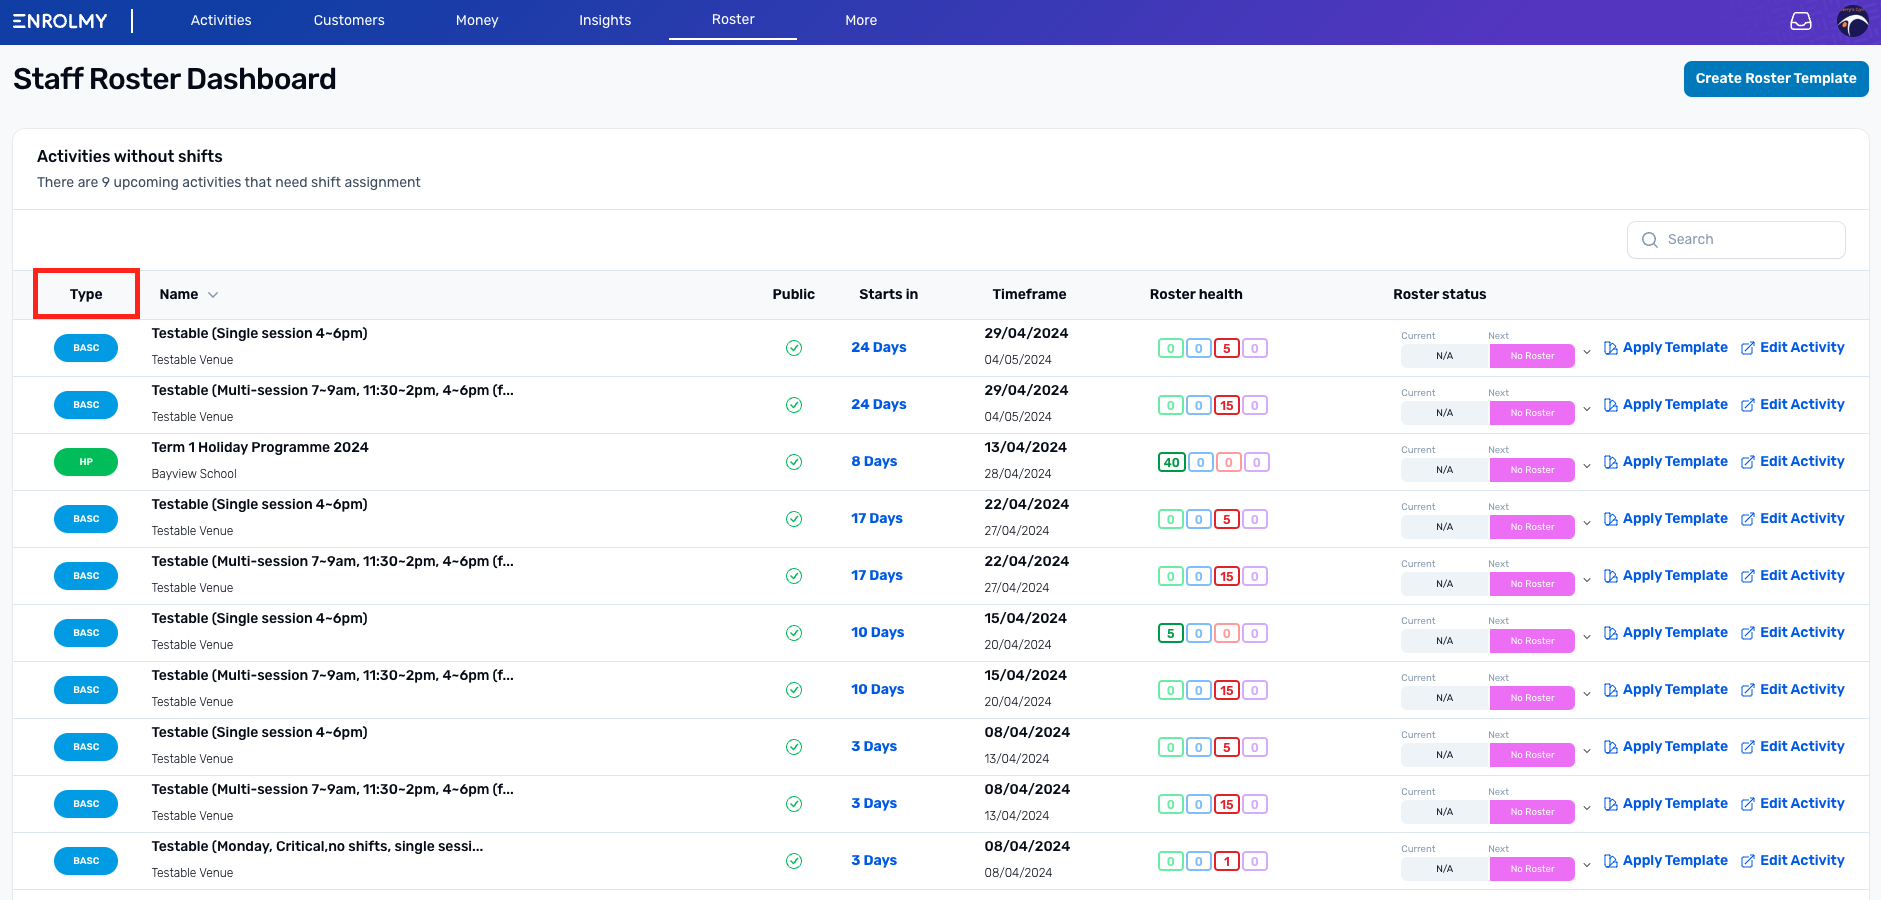Expand roster status chevron for 22/04/2024 Multi-session

tap(1587, 581)
